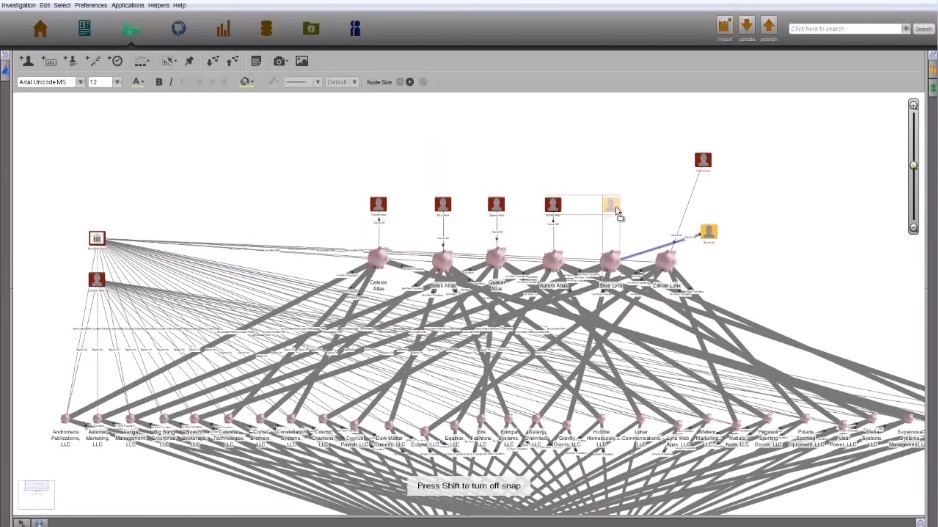
Task: Open the brown database stack icon
Action: click(266, 28)
